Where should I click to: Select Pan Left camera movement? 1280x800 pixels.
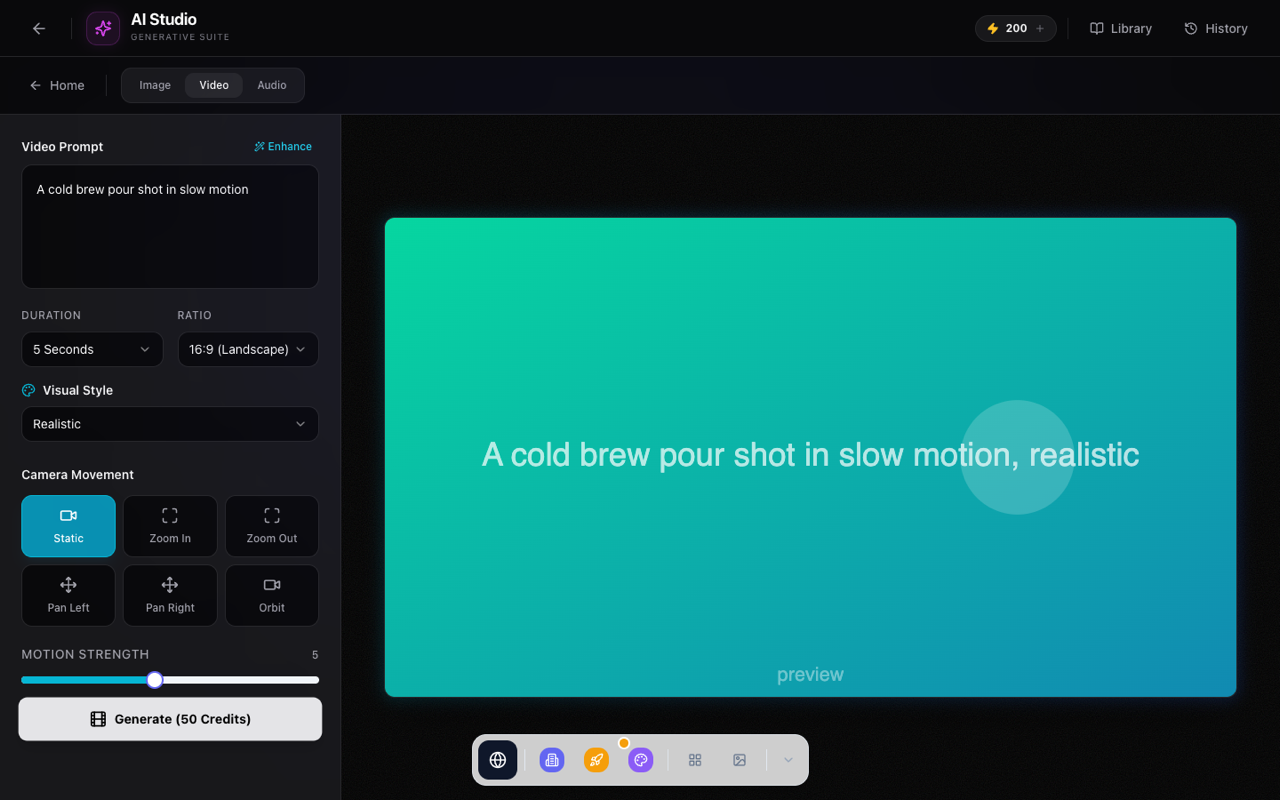69,595
